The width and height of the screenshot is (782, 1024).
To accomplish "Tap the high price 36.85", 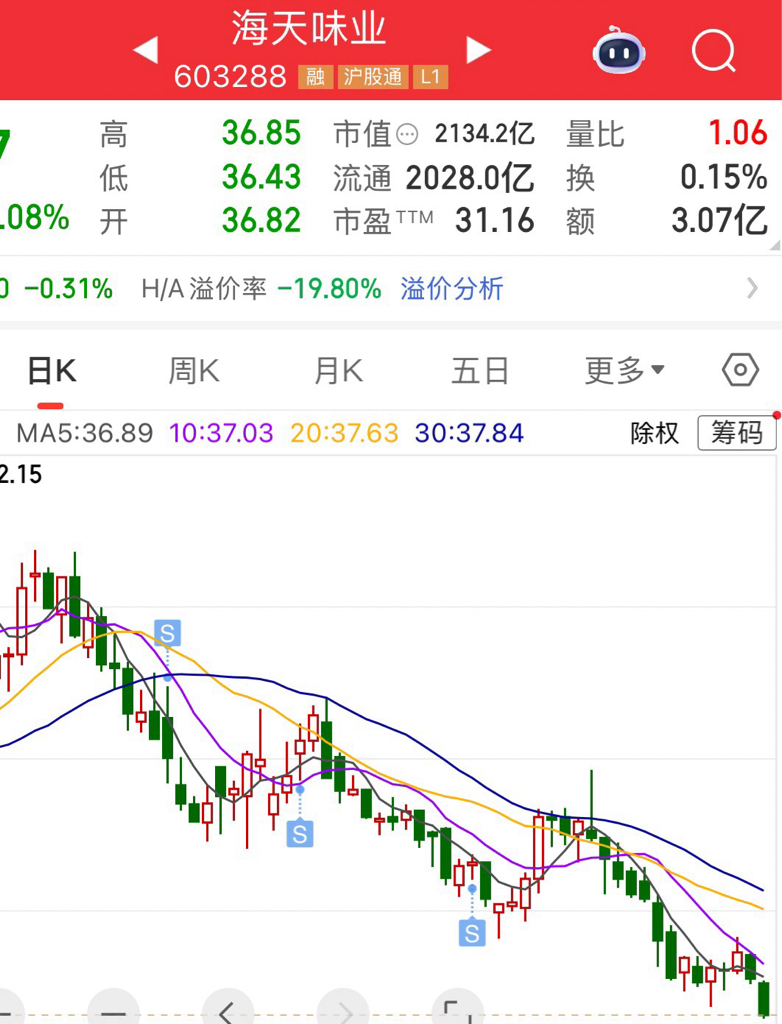I will (x=261, y=133).
